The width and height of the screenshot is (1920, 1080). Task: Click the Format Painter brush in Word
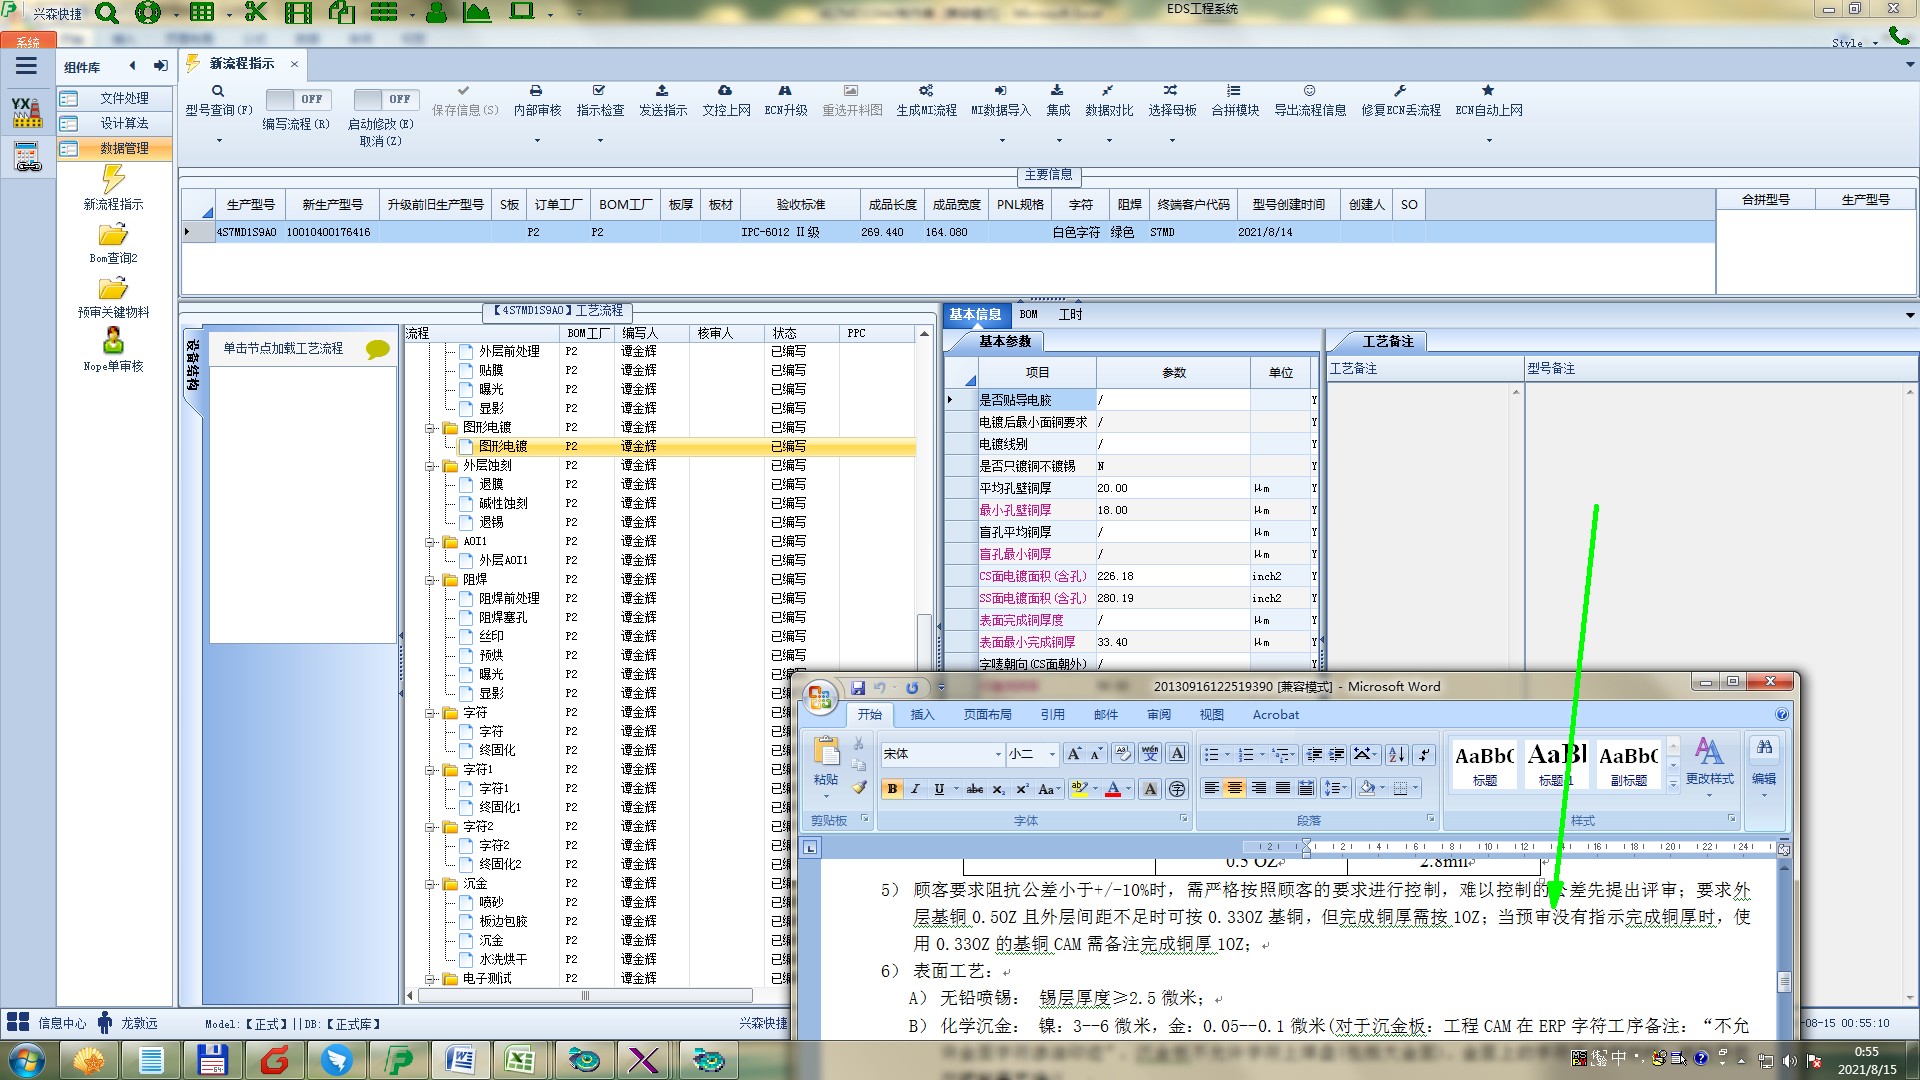click(859, 788)
